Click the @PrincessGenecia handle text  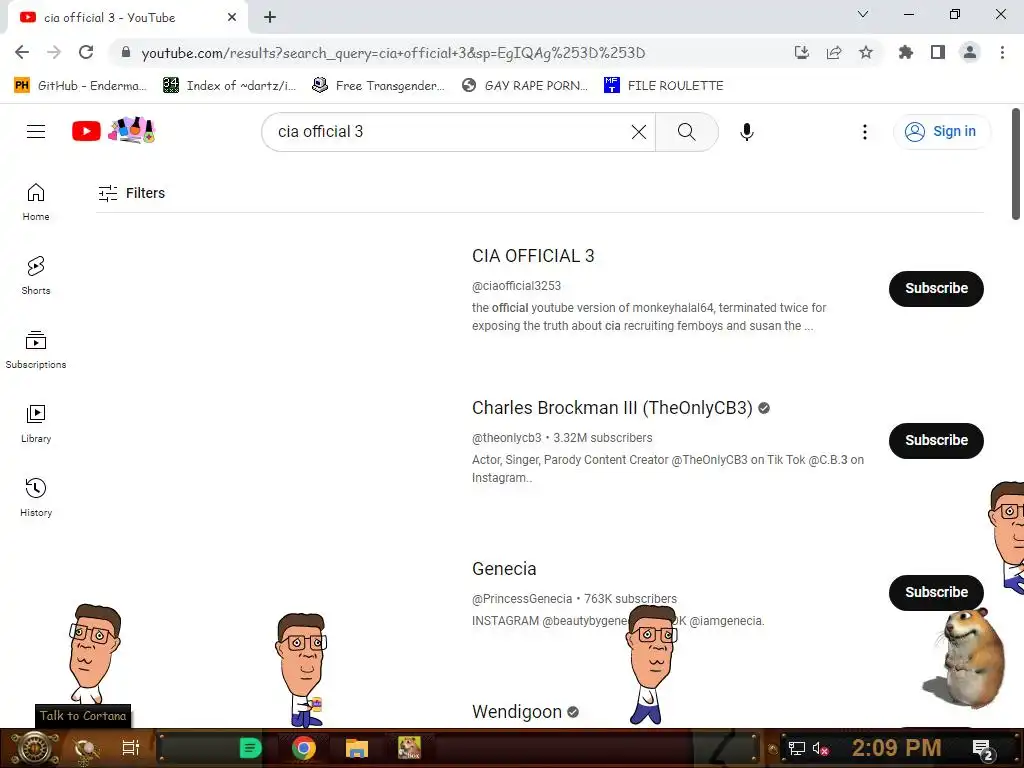[522, 599]
